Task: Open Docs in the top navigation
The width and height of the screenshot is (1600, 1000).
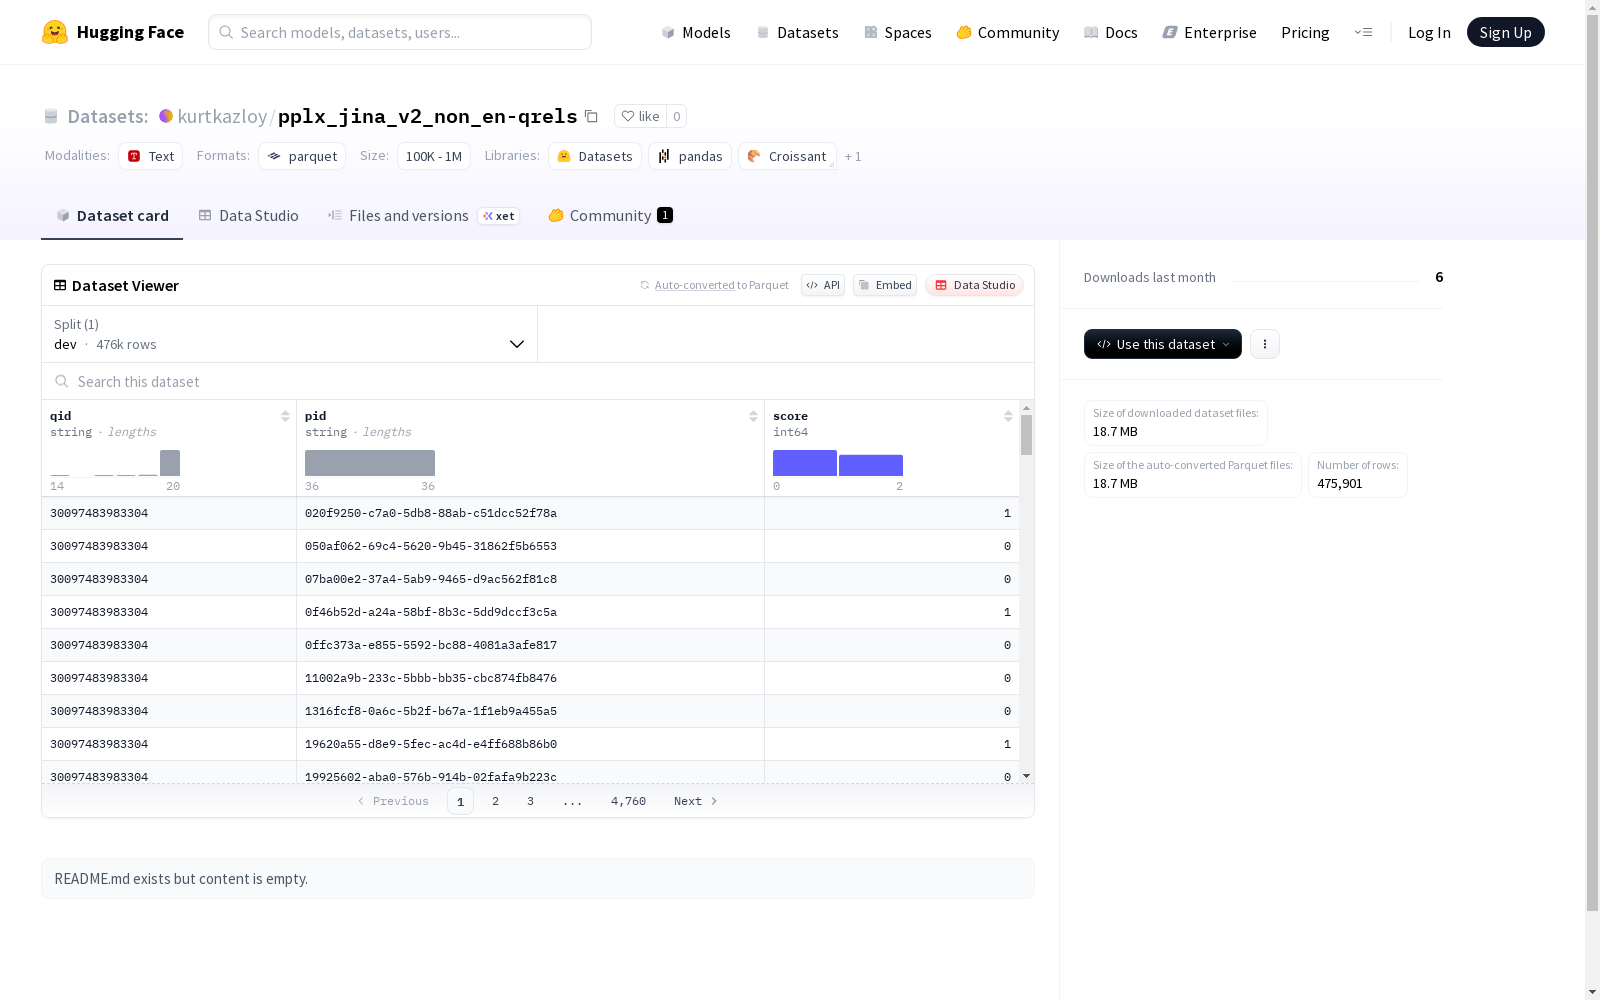Action: (x=1111, y=32)
